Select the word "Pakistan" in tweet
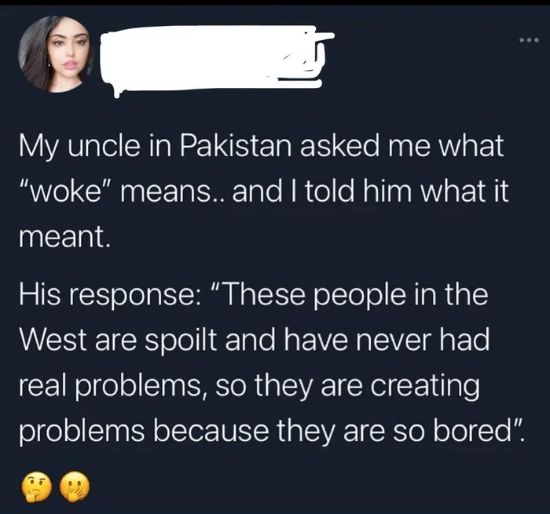The width and height of the screenshot is (550, 514). pos(236,146)
